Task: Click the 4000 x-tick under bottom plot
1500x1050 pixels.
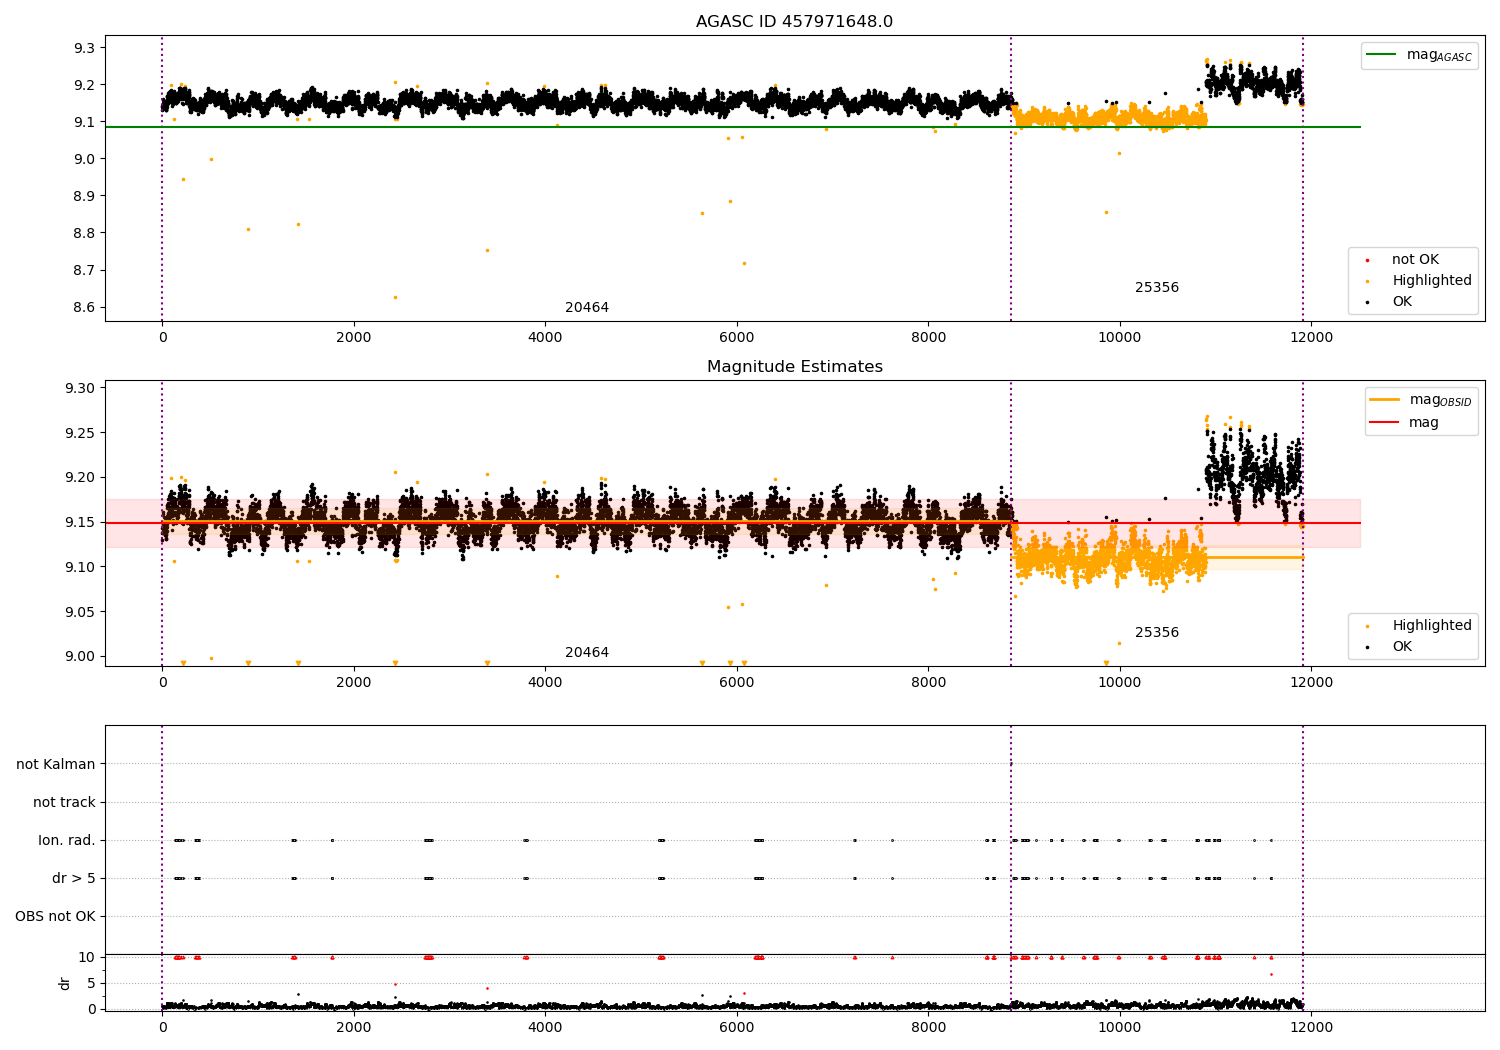Action: click(x=545, y=1027)
